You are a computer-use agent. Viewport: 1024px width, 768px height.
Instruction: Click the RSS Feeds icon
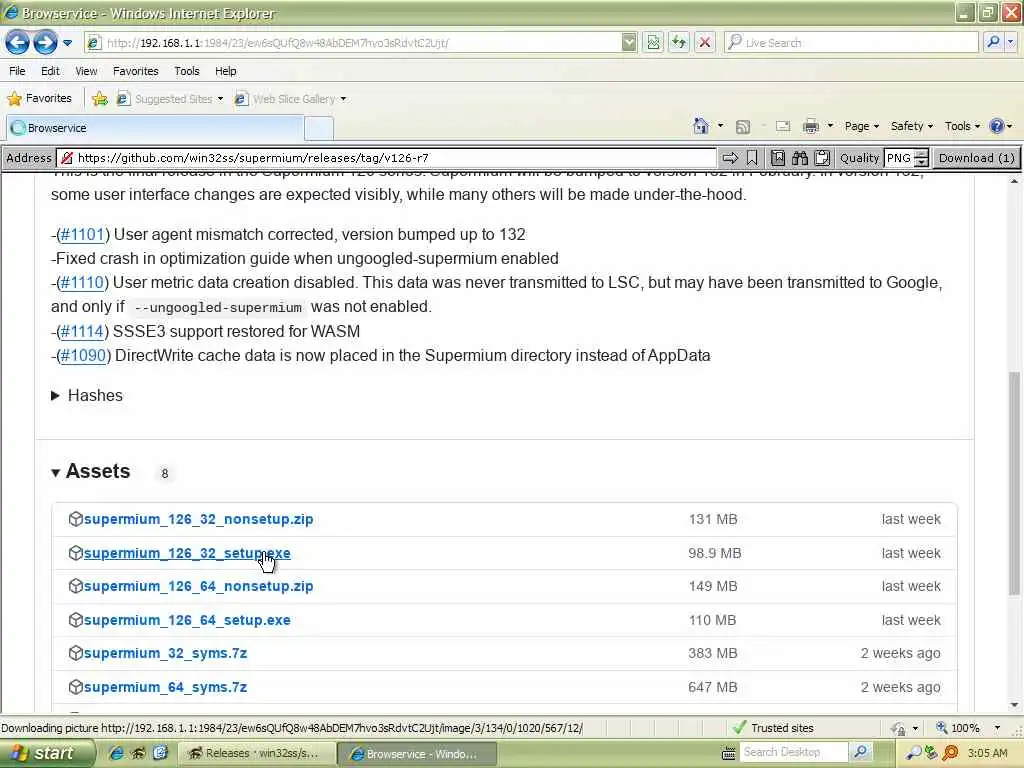point(743,127)
